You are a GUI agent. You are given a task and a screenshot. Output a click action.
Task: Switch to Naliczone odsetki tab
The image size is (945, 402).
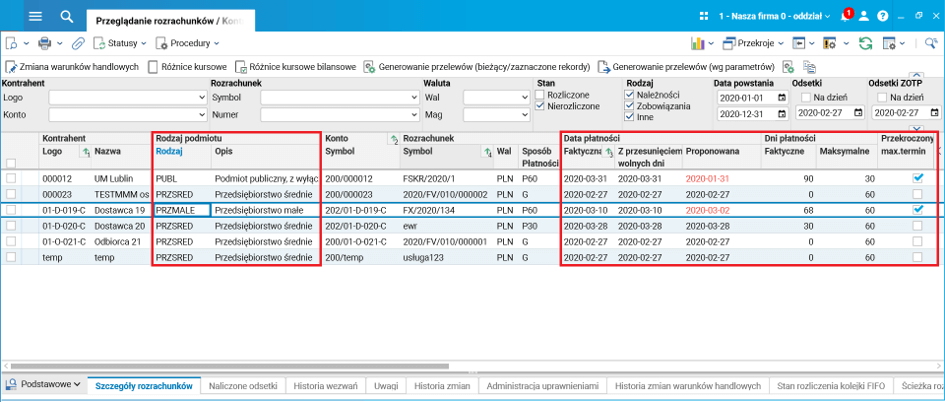click(x=243, y=385)
